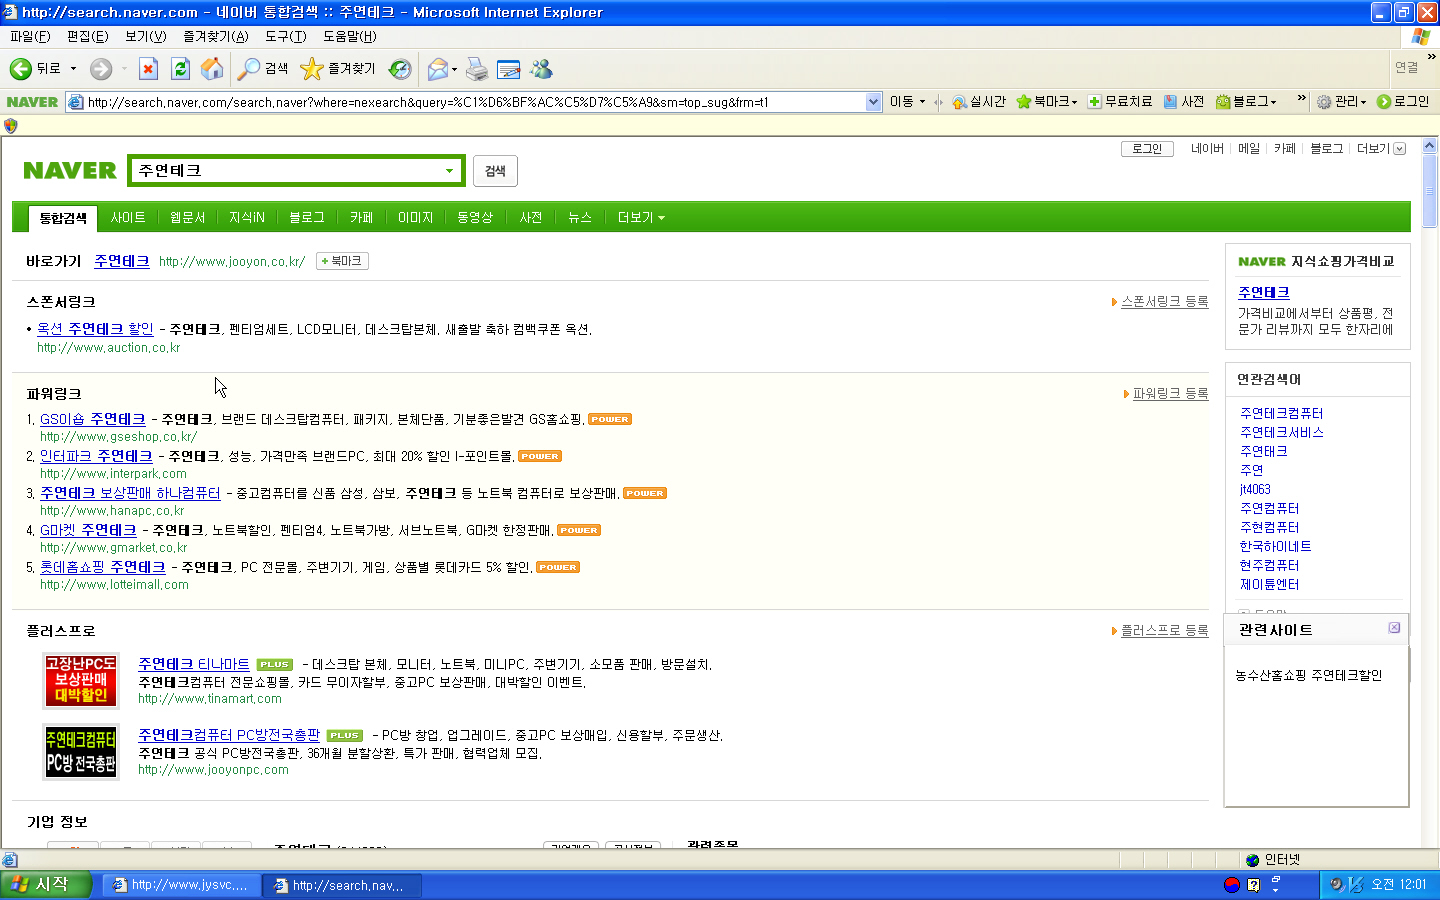Click the +북마크 button next to jooyon URL
Viewport: 1440px width, 900px height.
[x=342, y=261]
